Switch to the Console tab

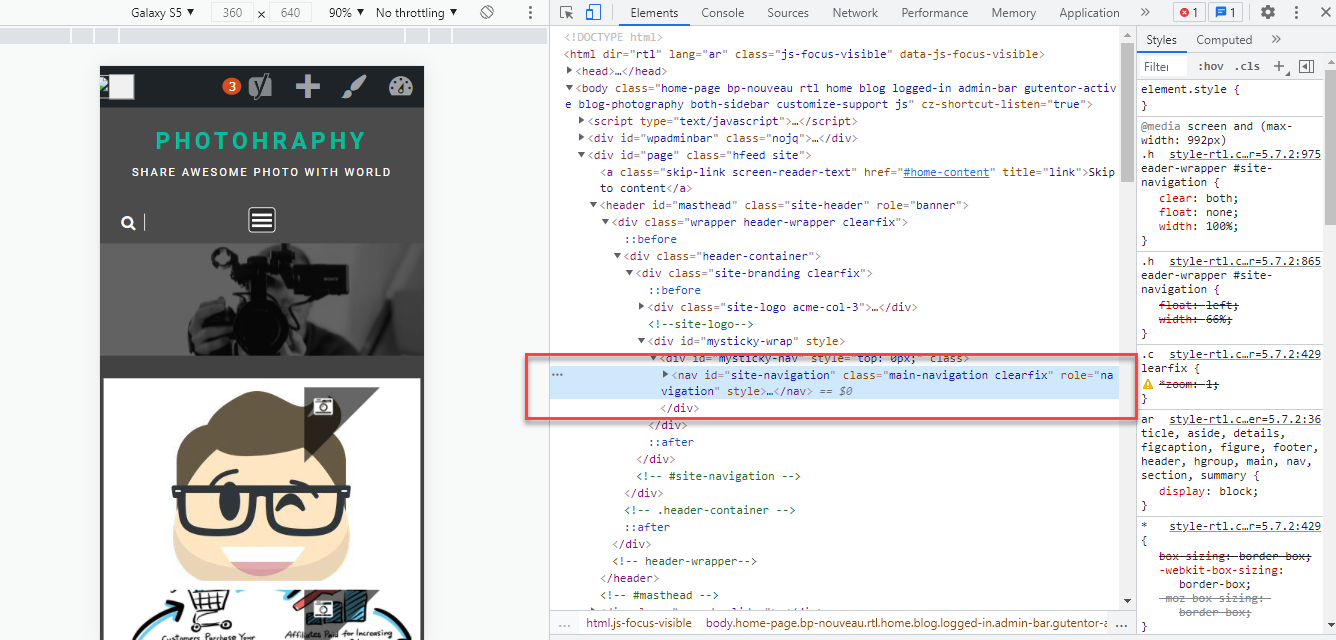click(722, 13)
